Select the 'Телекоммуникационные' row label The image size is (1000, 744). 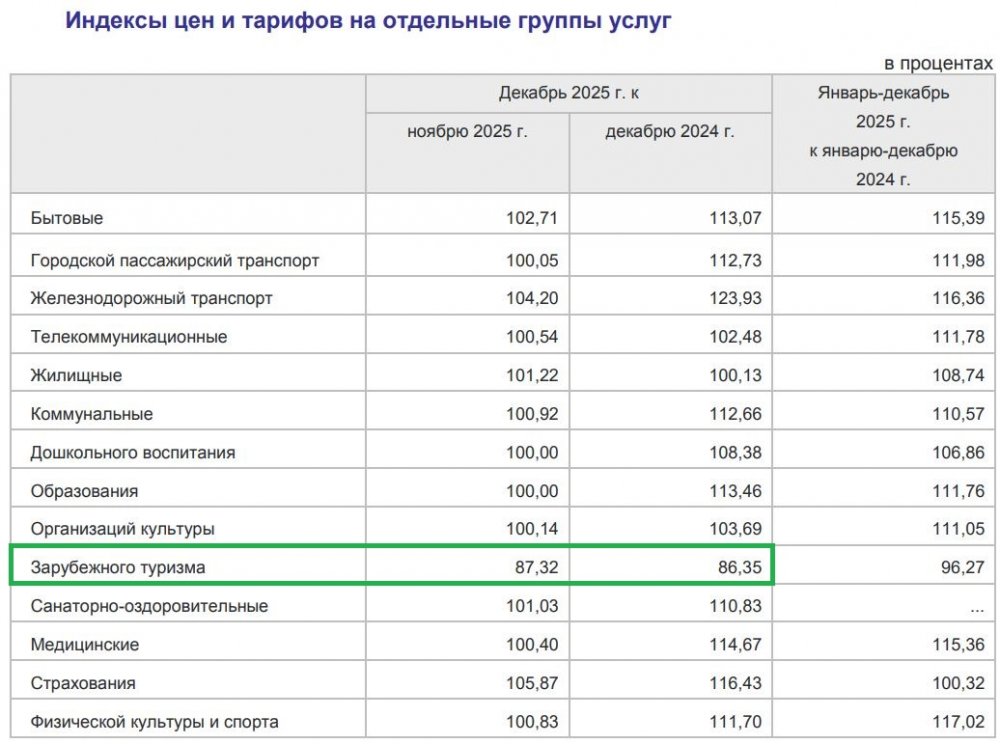(x=129, y=337)
